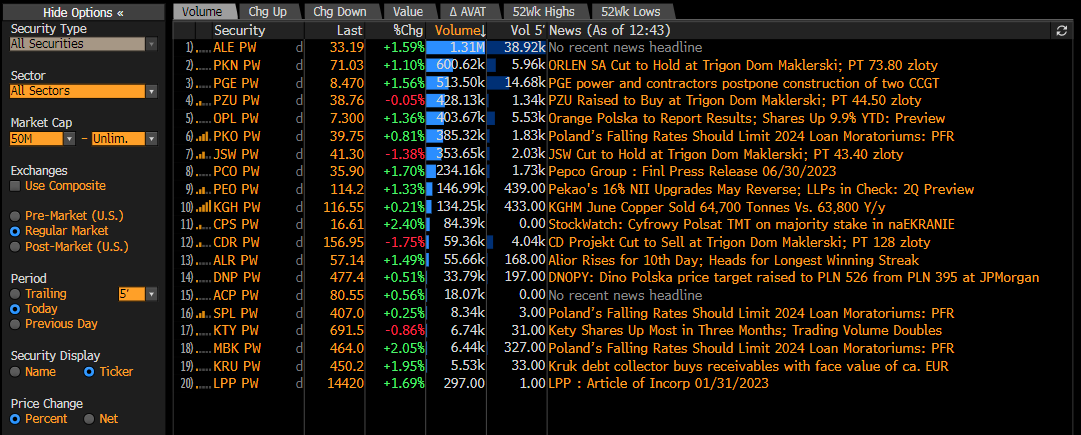Open chart icon for JSW PW row
Viewport: 1081px width, 435px height.
203,154
